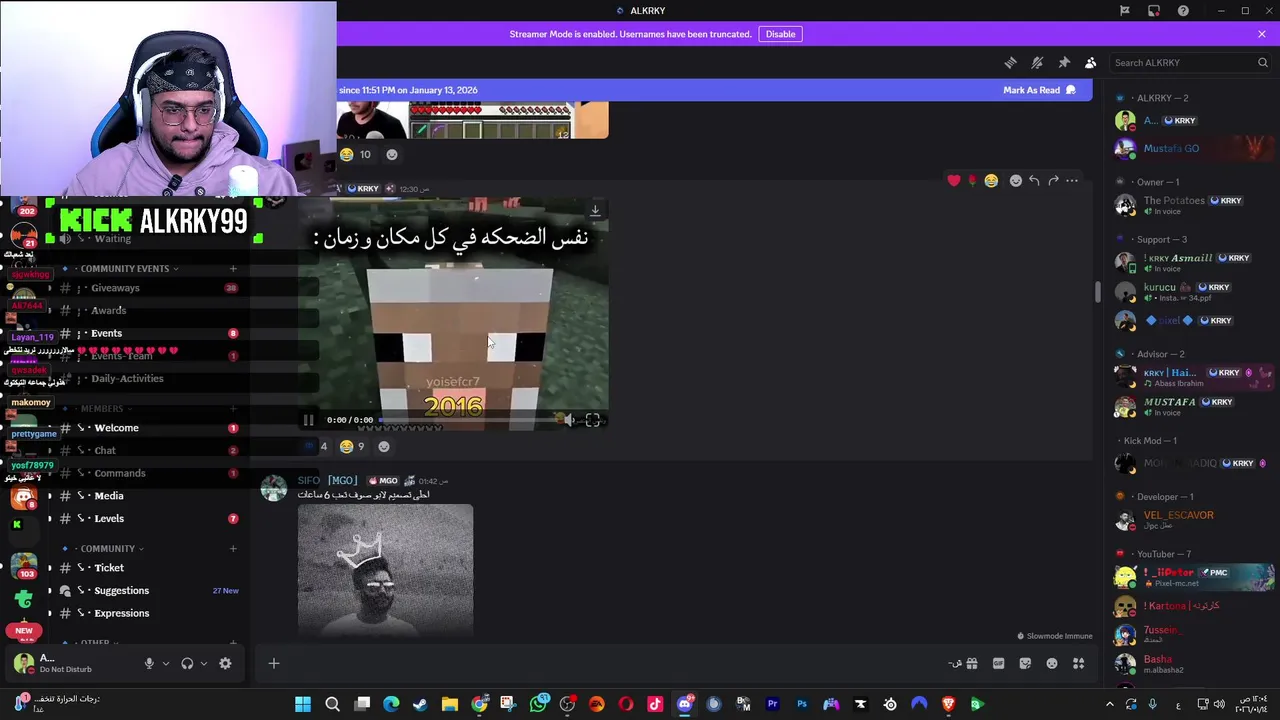Add heart reaction from message hover bar
Screen dimensions: 1280x720
tap(954, 181)
